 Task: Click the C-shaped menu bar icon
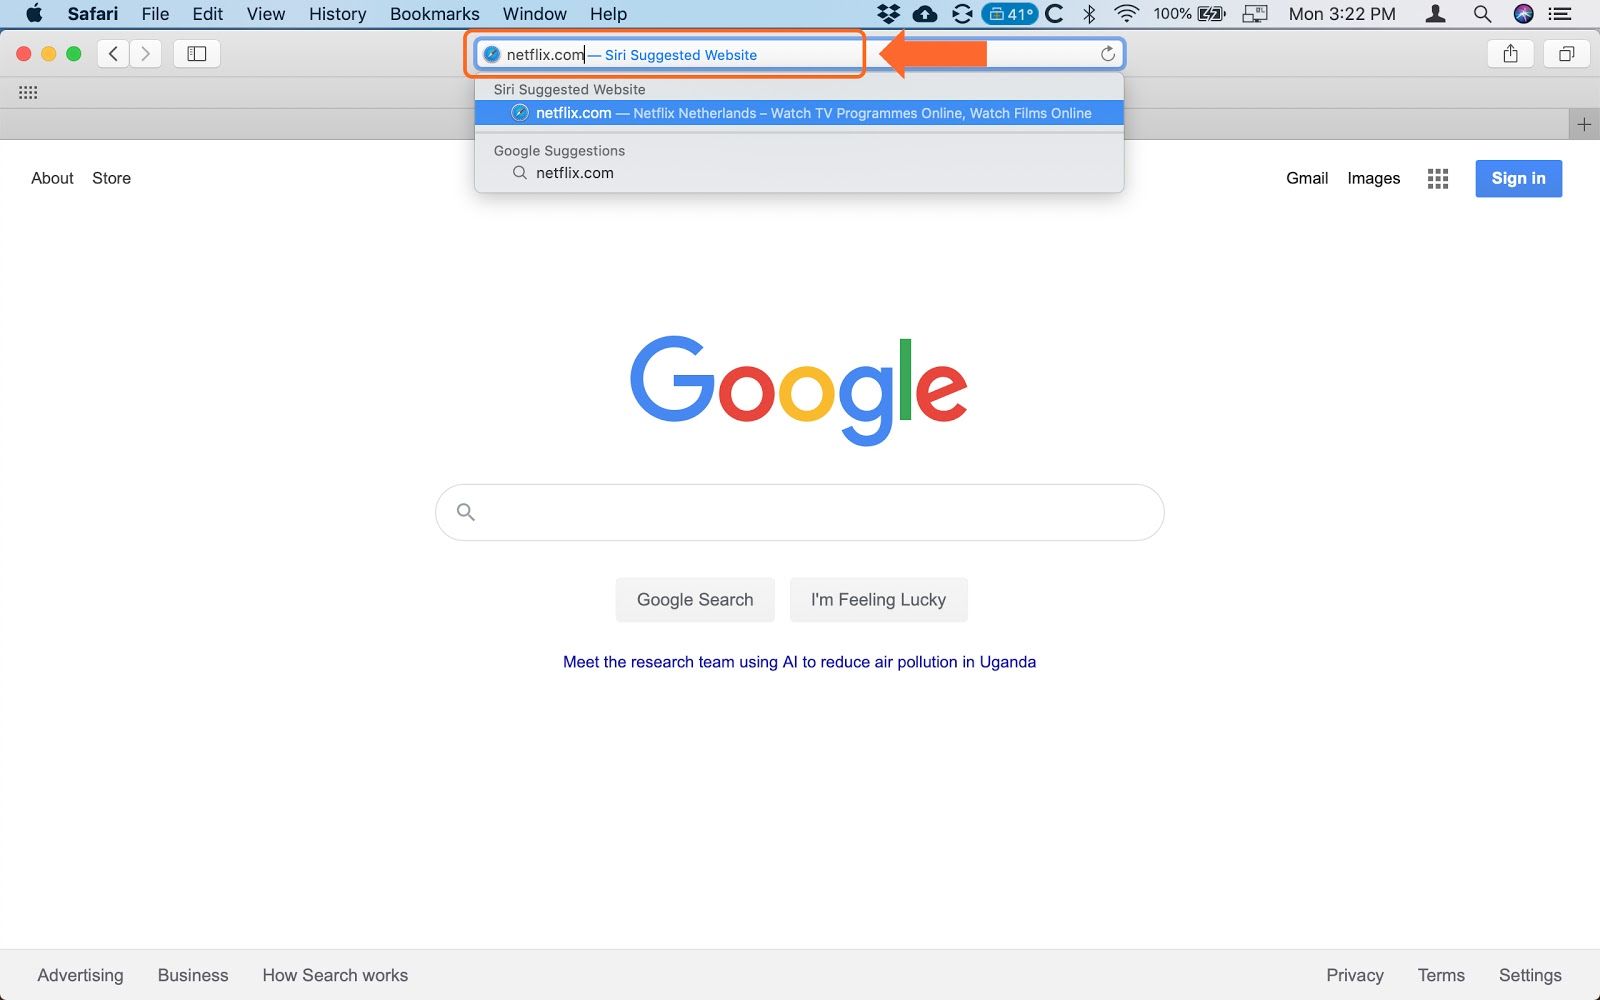[1054, 14]
